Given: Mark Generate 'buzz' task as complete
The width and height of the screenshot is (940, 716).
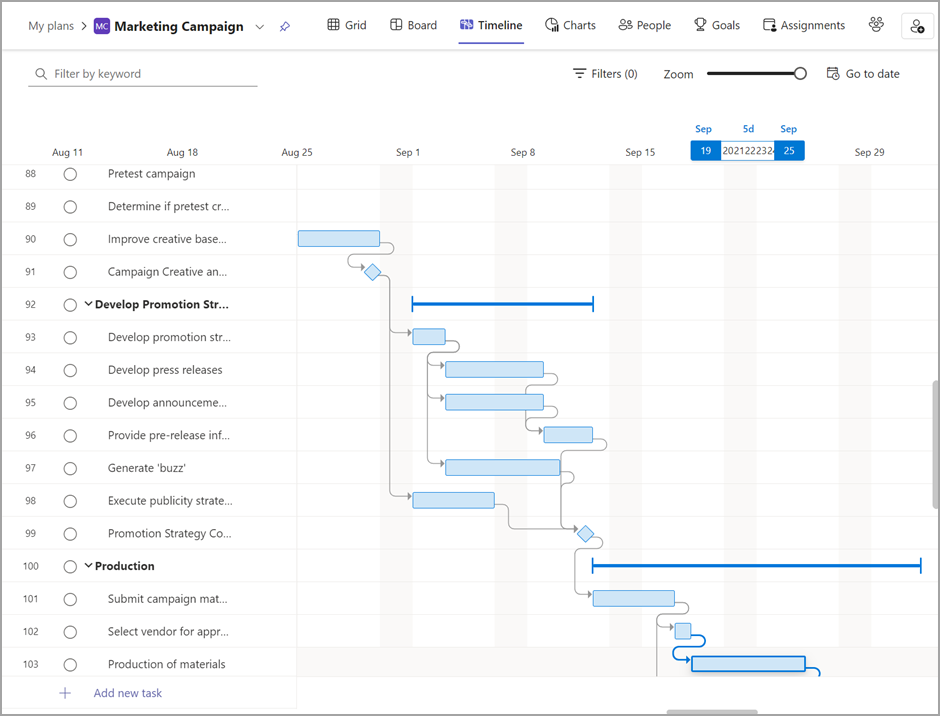Looking at the screenshot, I should (70, 468).
